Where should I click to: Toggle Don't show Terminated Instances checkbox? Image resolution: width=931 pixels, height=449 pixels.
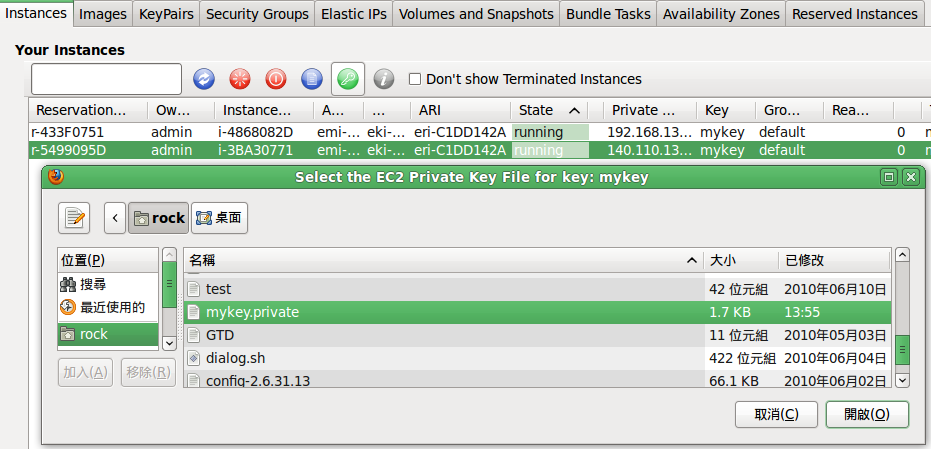415,79
